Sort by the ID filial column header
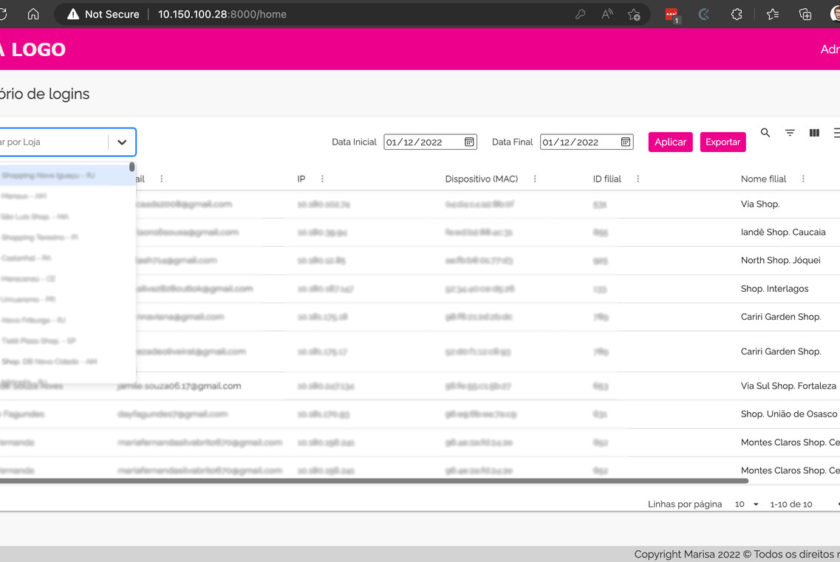840x562 pixels. point(606,179)
